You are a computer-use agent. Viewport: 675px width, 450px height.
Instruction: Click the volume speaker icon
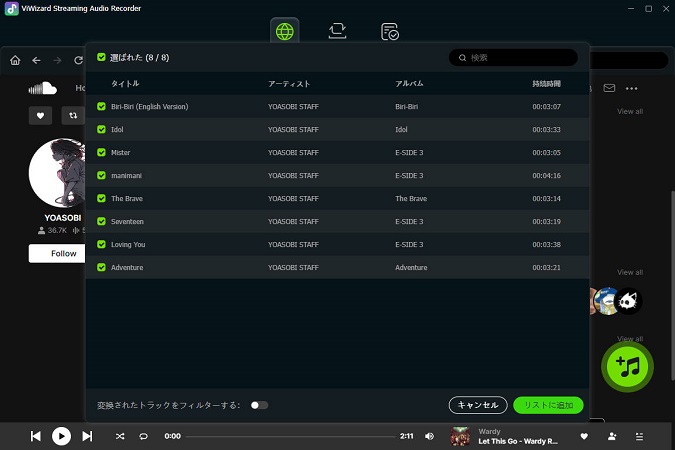pyautogui.click(x=429, y=436)
